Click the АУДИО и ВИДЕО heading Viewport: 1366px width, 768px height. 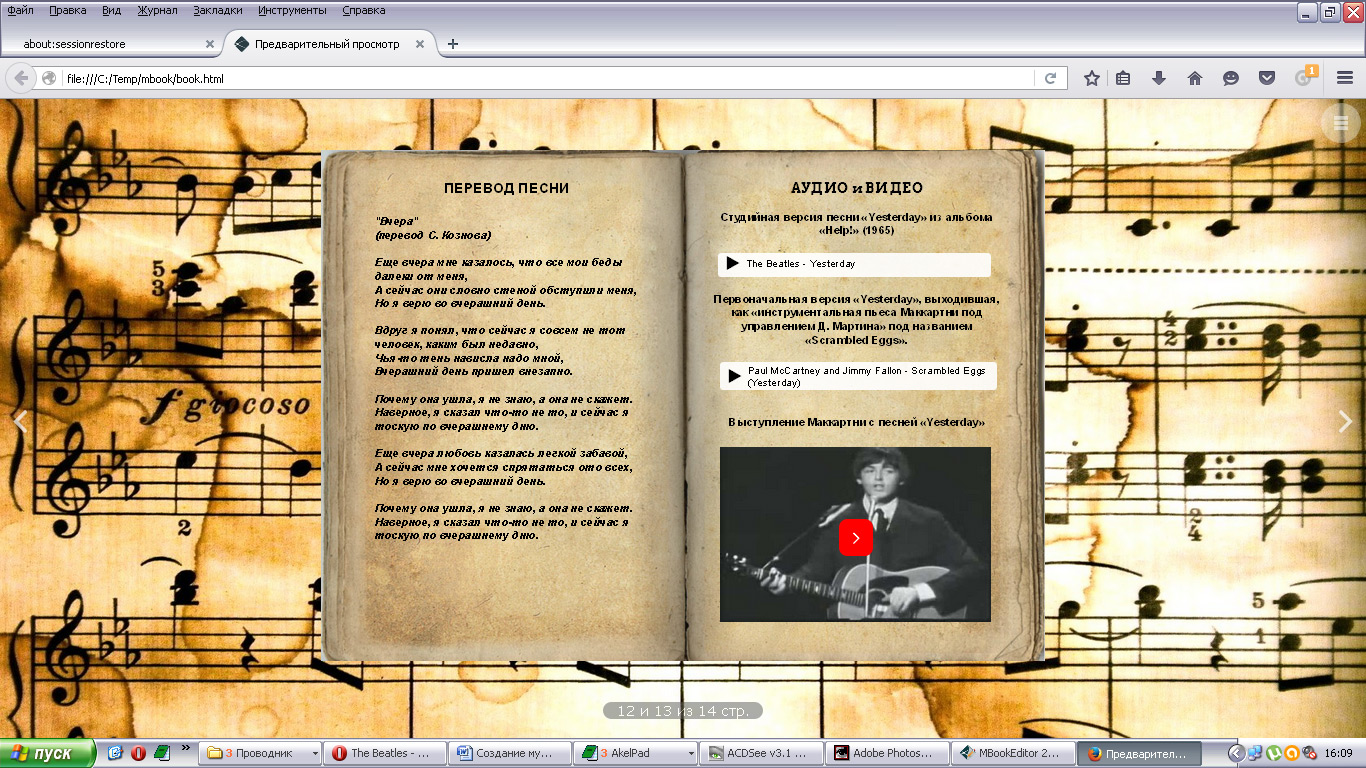[x=857, y=188]
